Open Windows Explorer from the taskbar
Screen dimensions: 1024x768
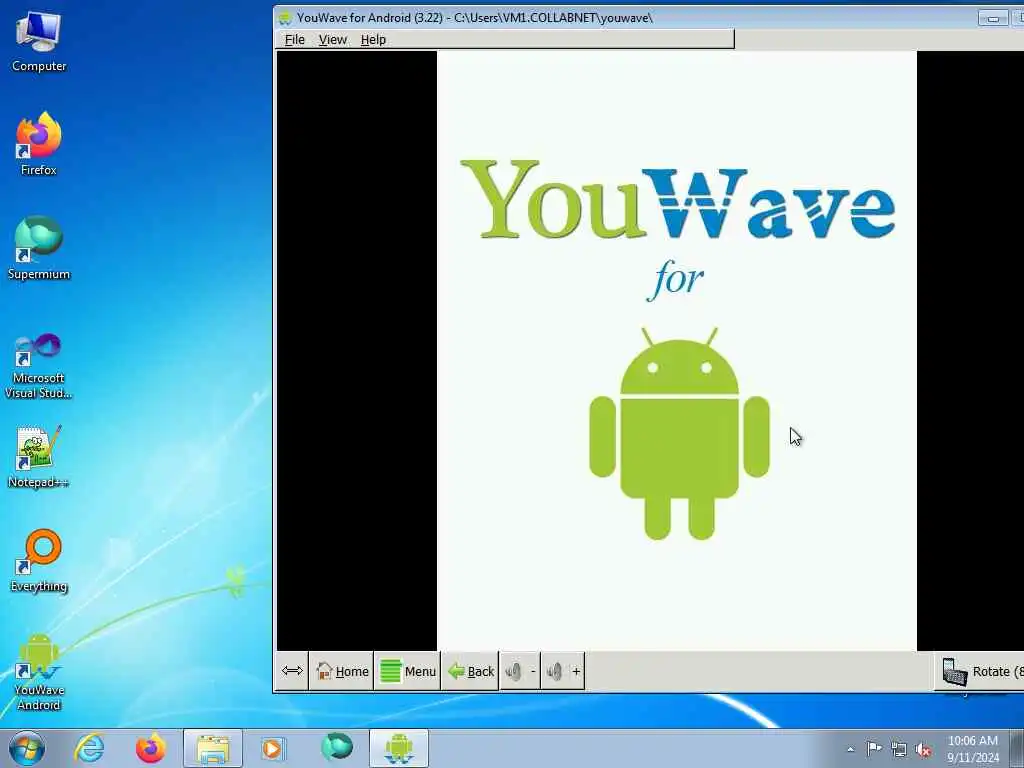coord(213,748)
